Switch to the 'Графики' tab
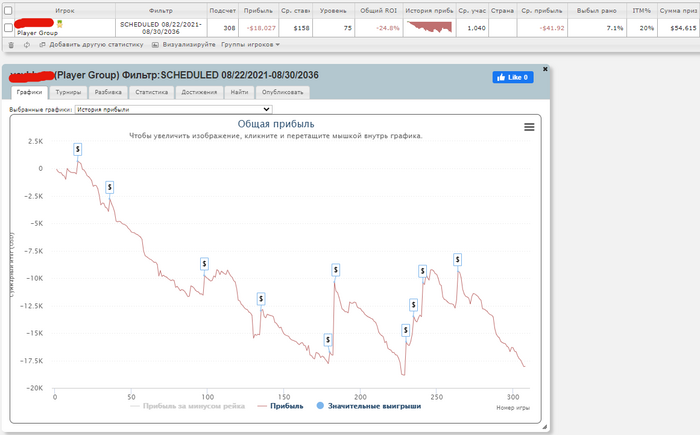The height and width of the screenshot is (435, 700). pyautogui.click(x=29, y=92)
